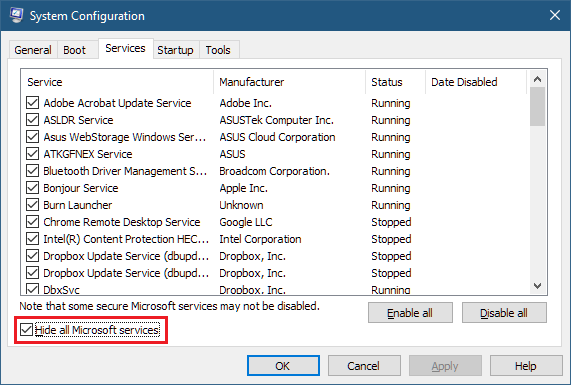
Task: Click the Cancel button
Action: (x=364, y=366)
